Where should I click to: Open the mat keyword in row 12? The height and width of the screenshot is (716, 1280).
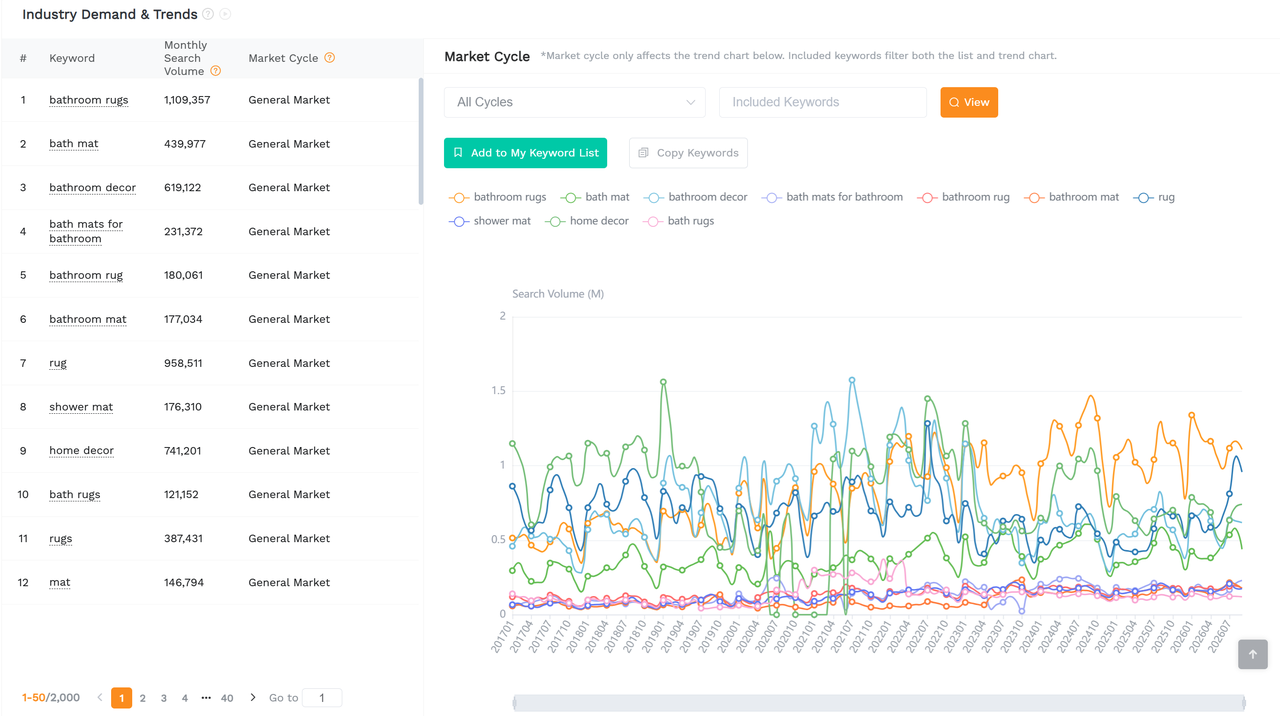(x=60, y=583)
